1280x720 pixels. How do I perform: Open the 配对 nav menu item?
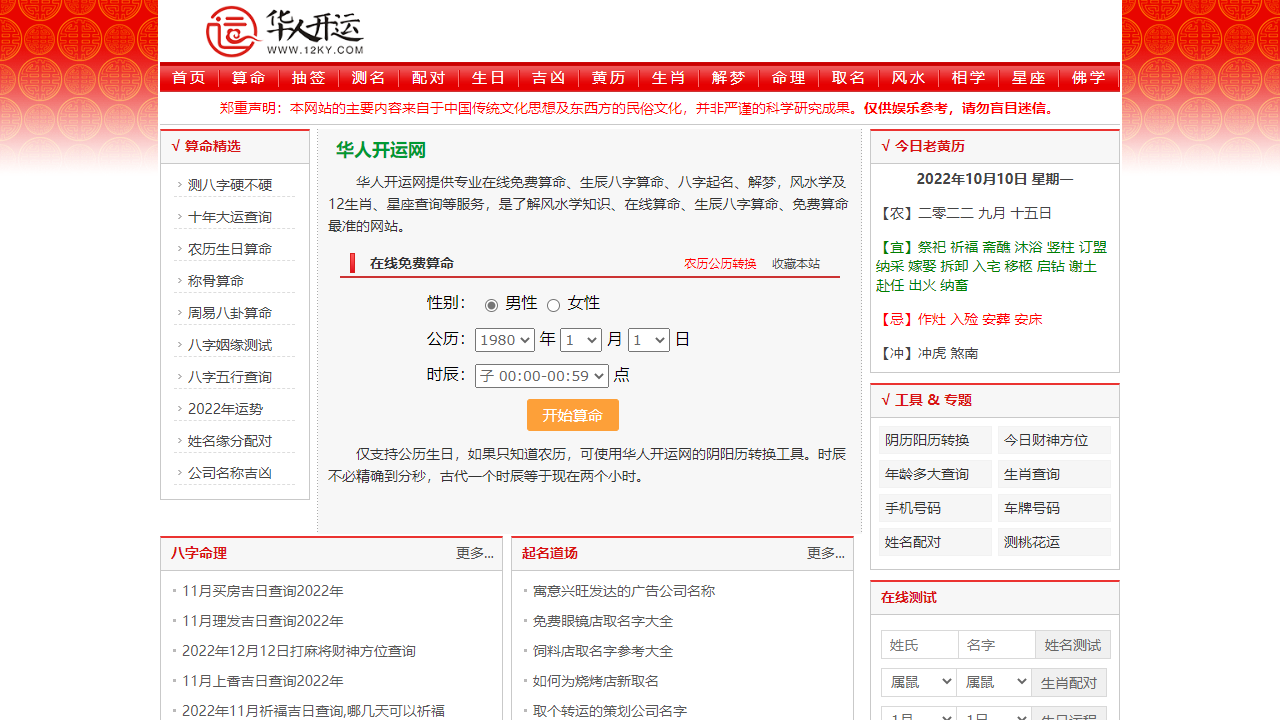(x=429, y=78)
